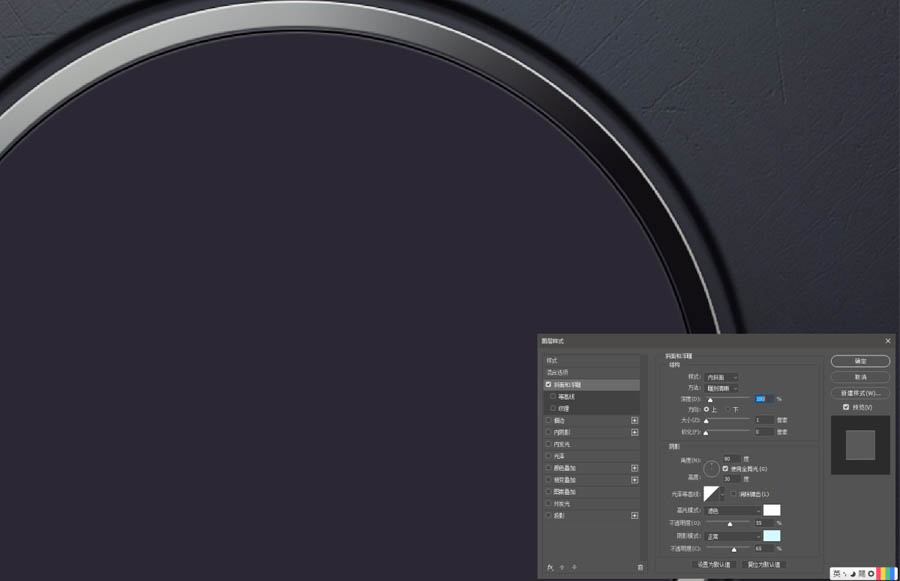Enable the Stroke (描边) effect checkbox
900x581 pixels.
click(548, 420)
